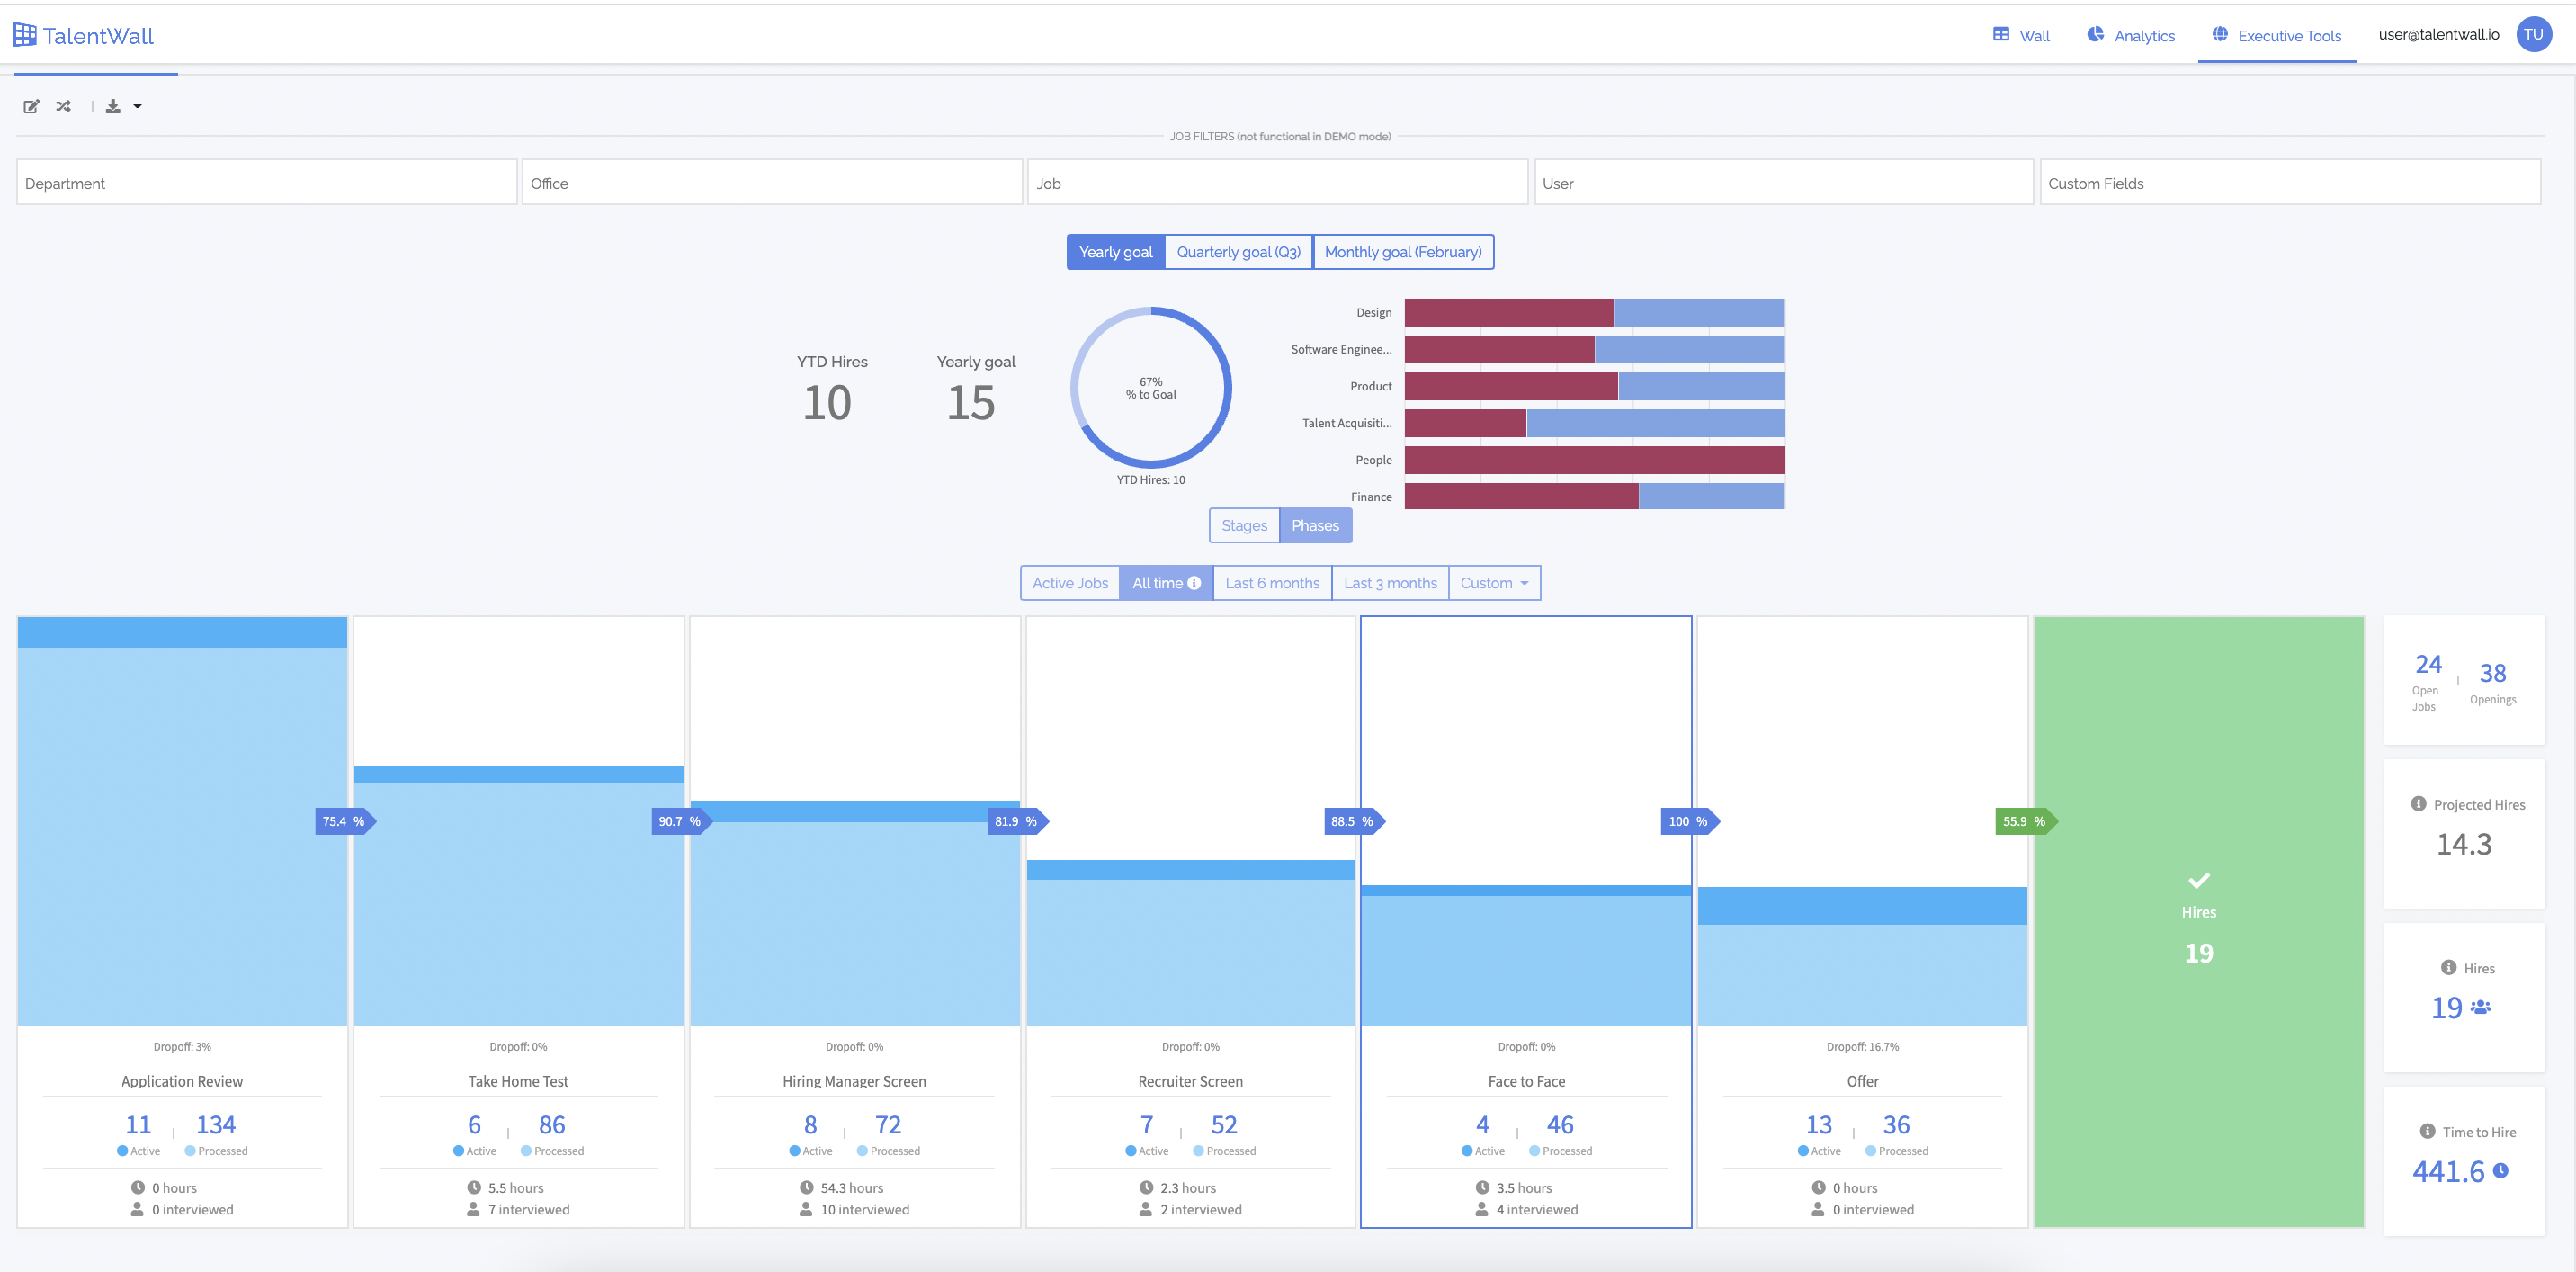
Task: Click the Time to Hire info icon
Action: pyautogui.click(x=2427, y=1131)
